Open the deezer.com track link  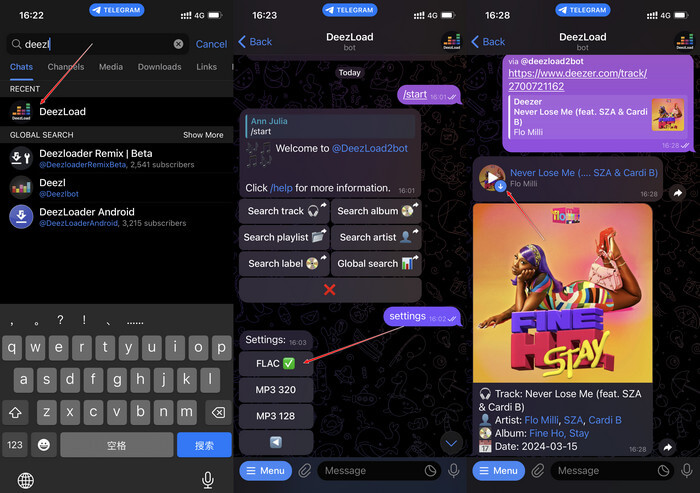click(577, 79)
